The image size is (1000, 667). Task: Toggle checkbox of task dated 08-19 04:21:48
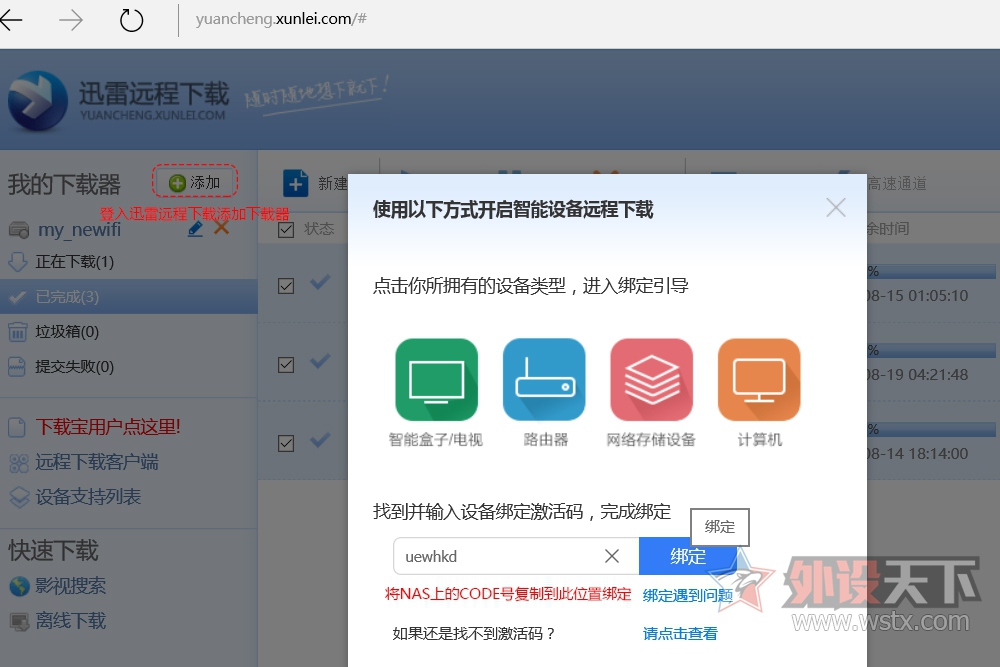coord(286,365)
